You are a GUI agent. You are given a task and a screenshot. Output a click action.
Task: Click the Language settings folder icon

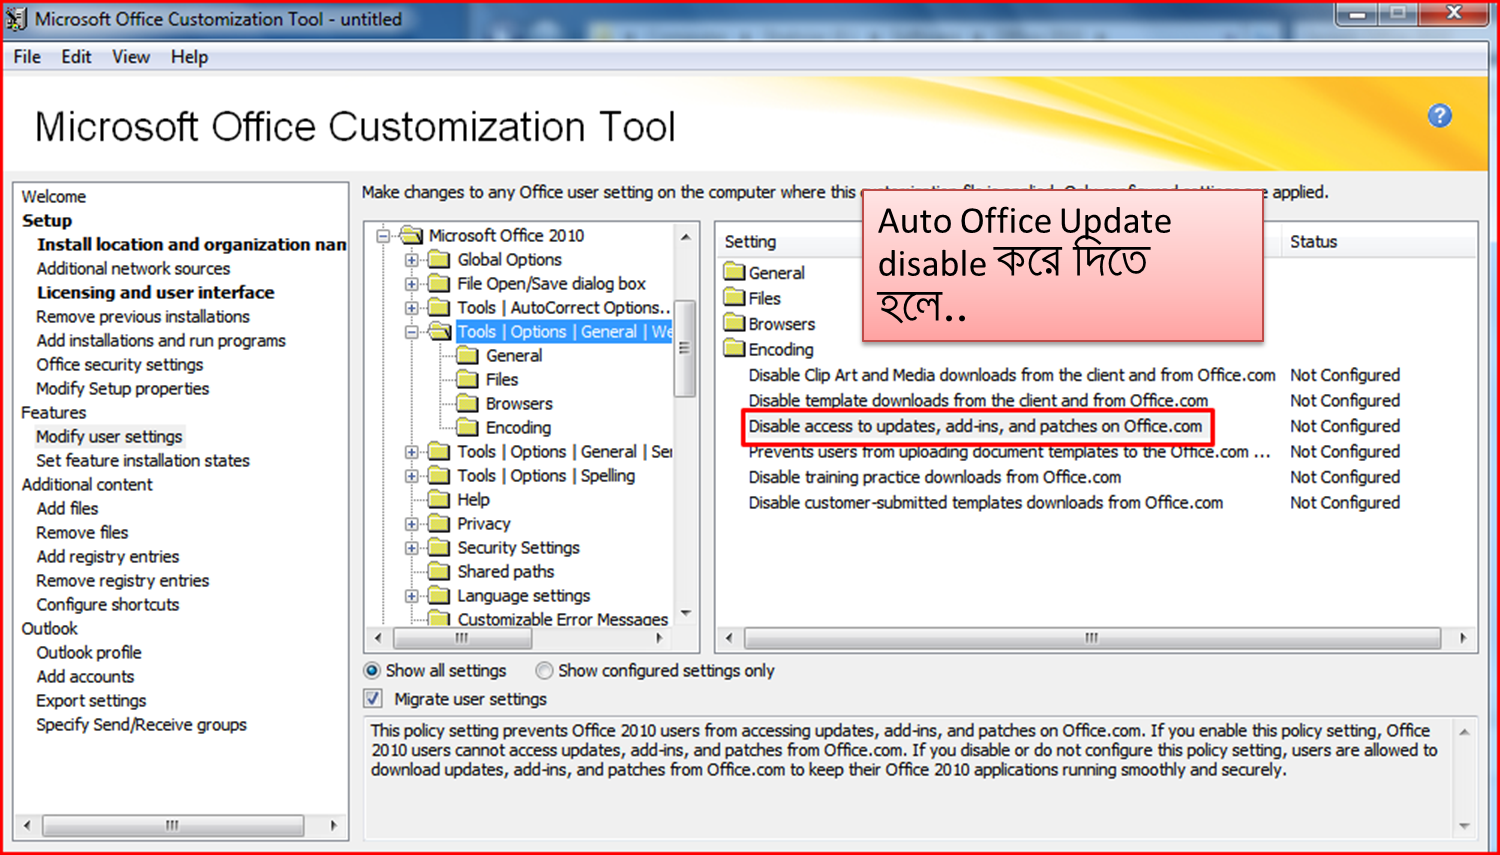click(x=439, y=596)
